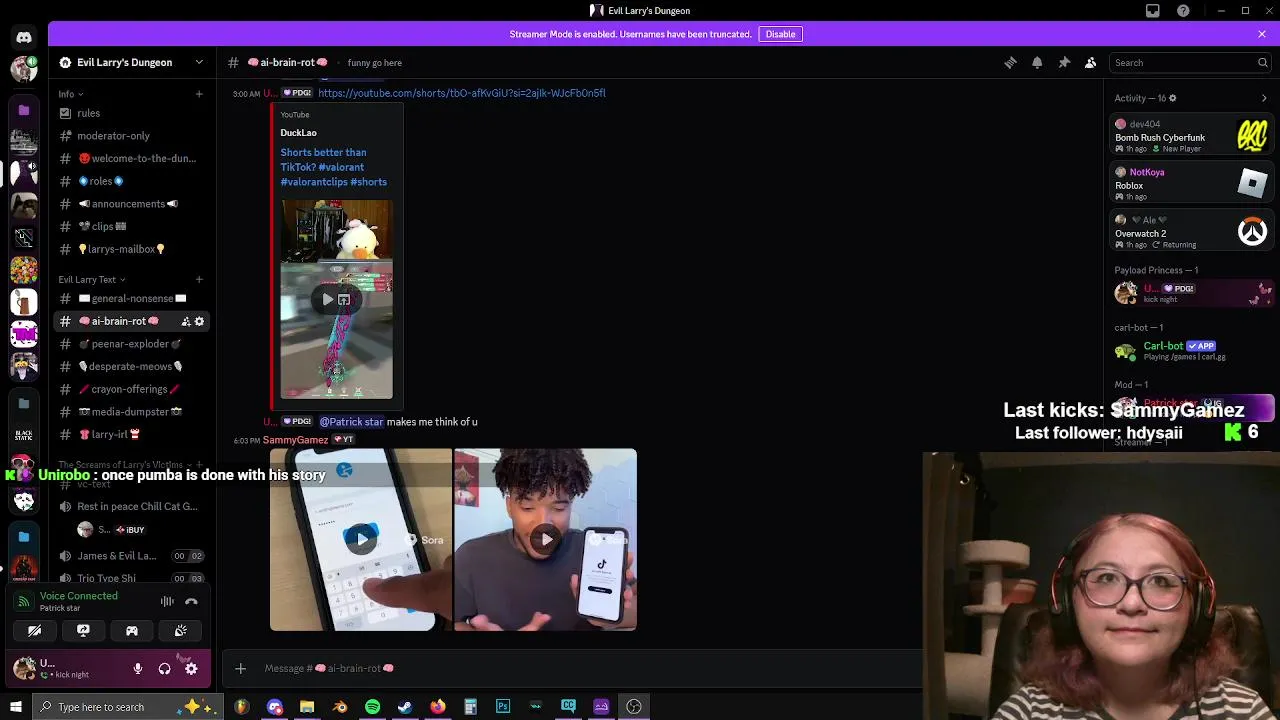1280x720 pixels.
Task: Mute the microphone
Action: click(x=138, y=669)
